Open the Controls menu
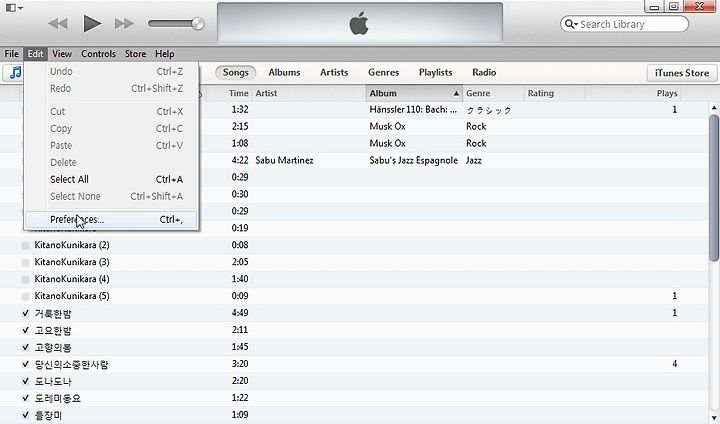Image resolution: width=720 pixels, height=424 pixels. 98,54
